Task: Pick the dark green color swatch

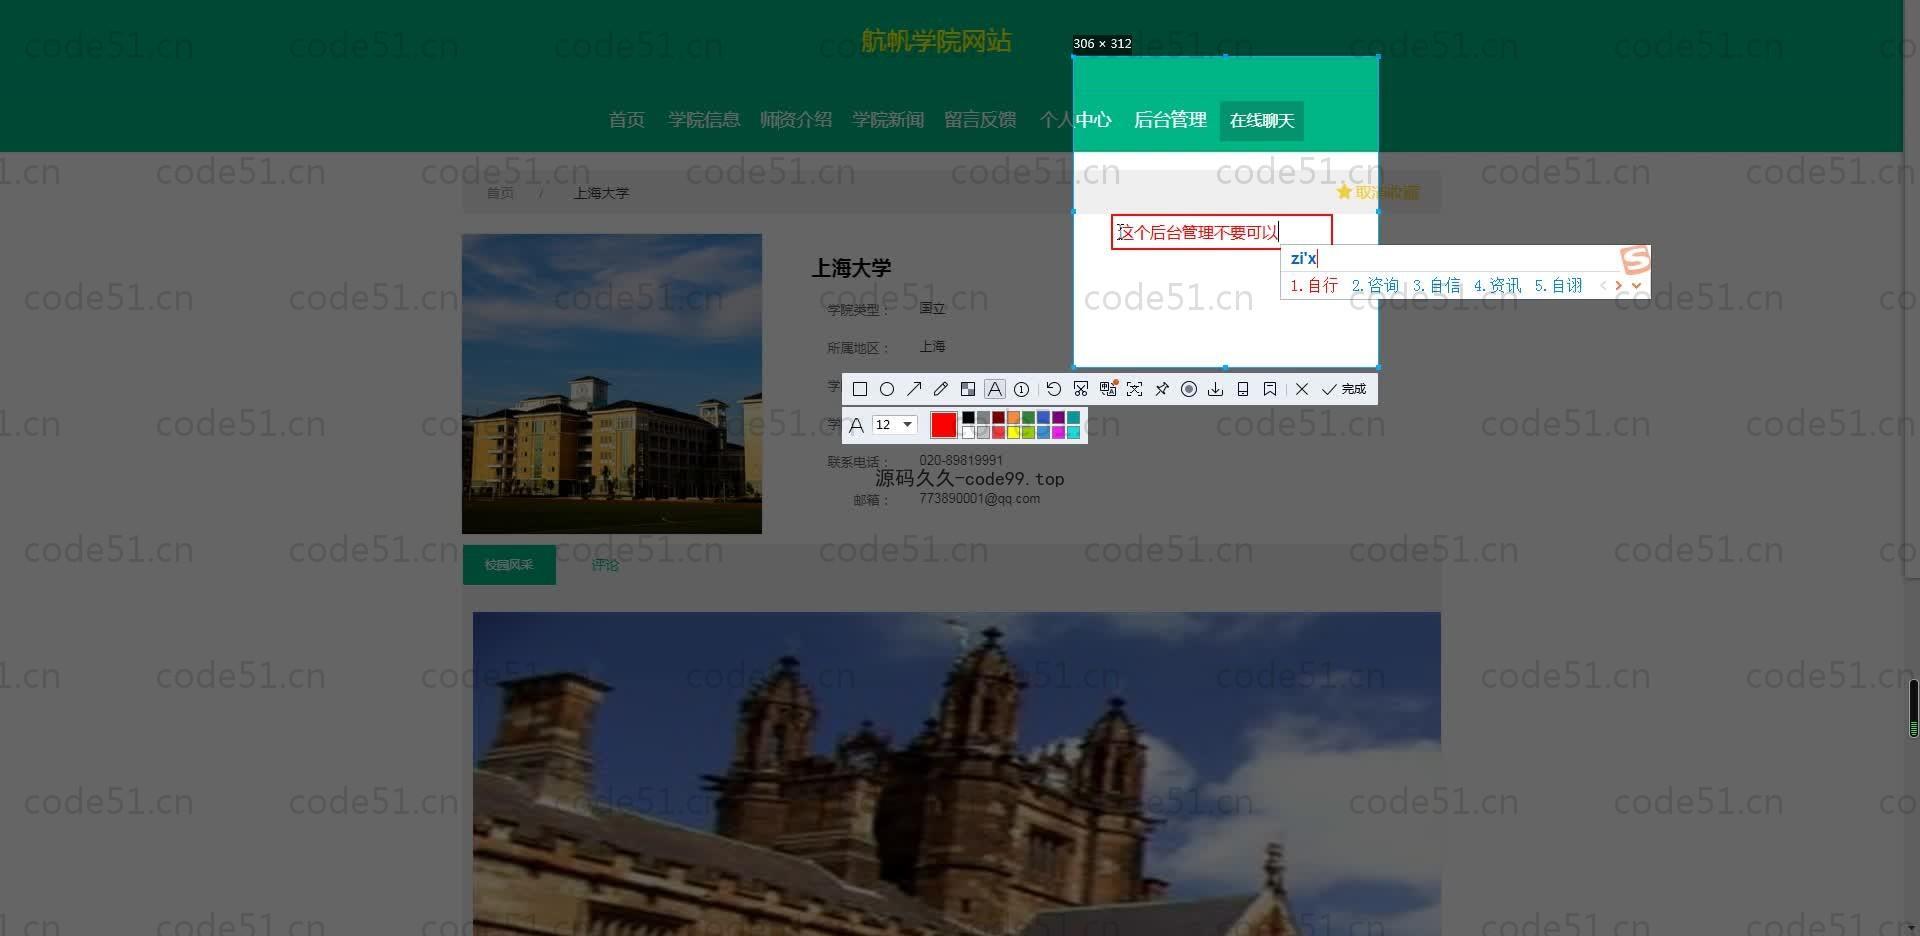Action: [1028, 417]
